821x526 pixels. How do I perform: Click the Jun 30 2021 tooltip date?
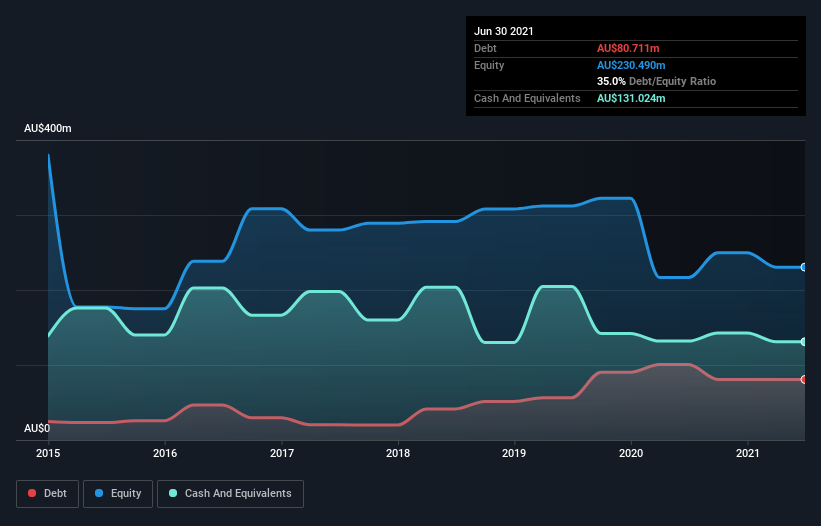(504, 31)
